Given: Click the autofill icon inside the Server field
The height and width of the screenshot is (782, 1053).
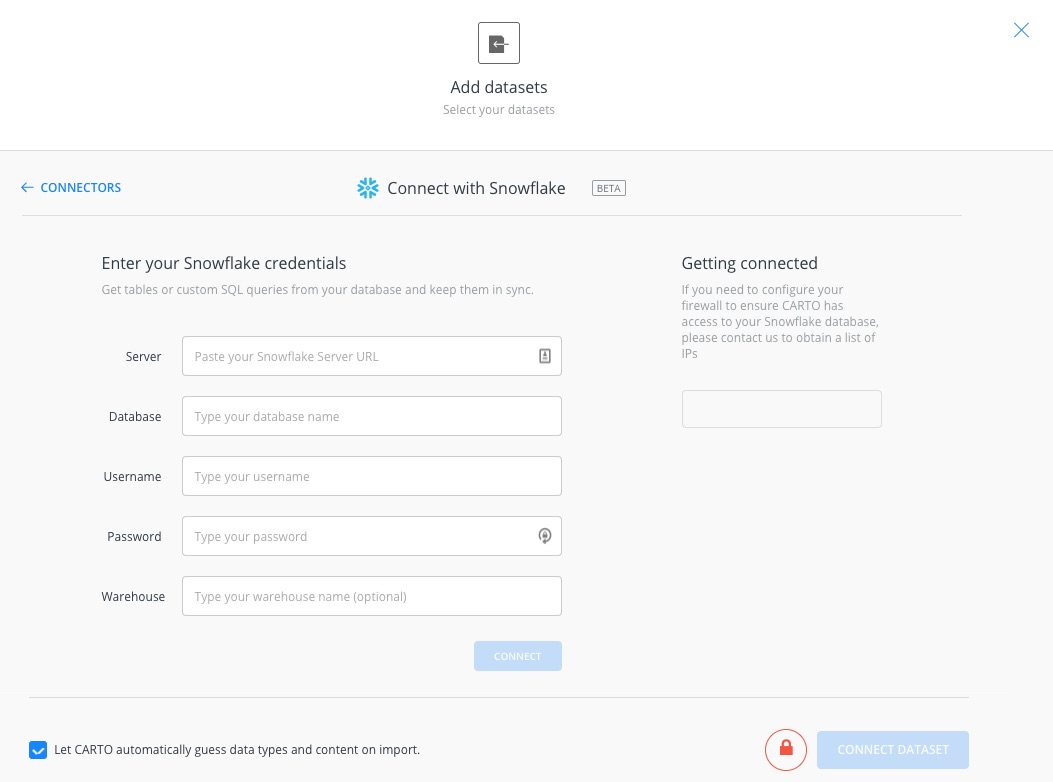Looking at the screenshot, I should [x=544, y=355].
